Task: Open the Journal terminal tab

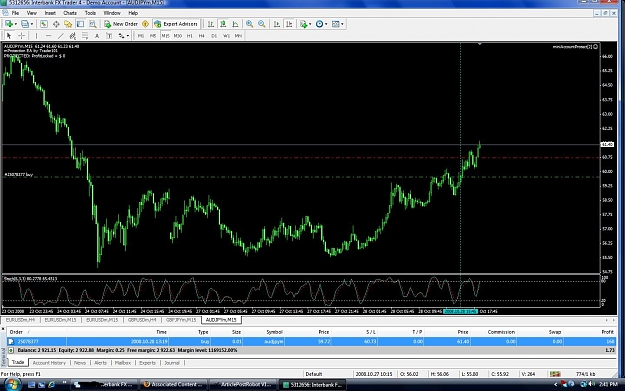Action: pyautogui.click(x=172, y=363)
